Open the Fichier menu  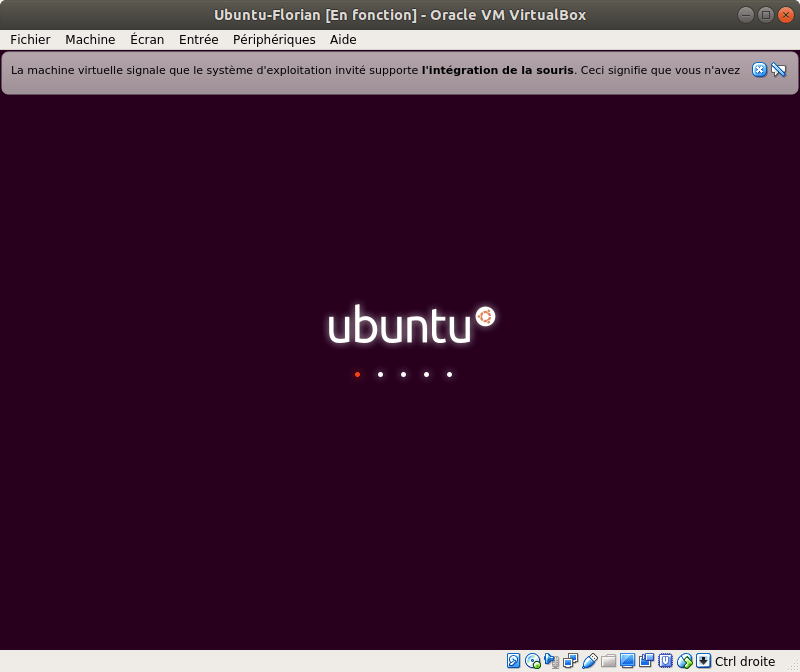point(30,40)
